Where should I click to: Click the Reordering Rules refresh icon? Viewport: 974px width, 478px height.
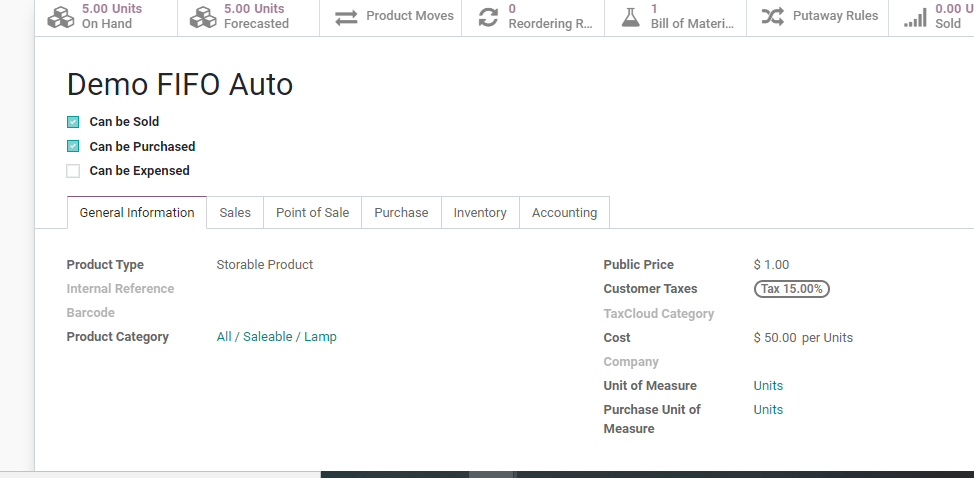[488, 17]
